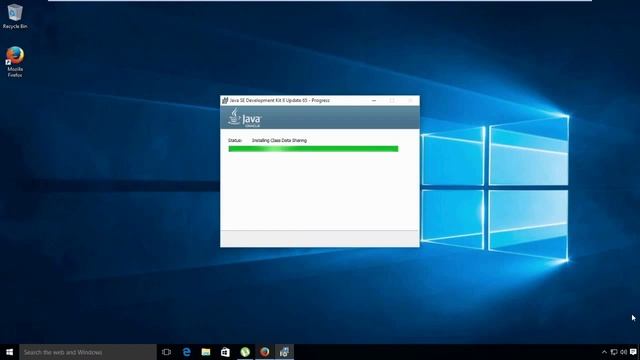Minimize the Java installer window
640x360 pixels.
click(x=374, y=100)
